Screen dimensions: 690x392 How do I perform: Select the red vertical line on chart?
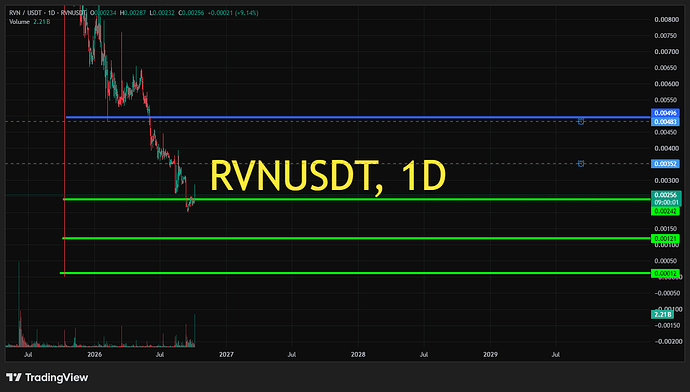pos(65,141)
